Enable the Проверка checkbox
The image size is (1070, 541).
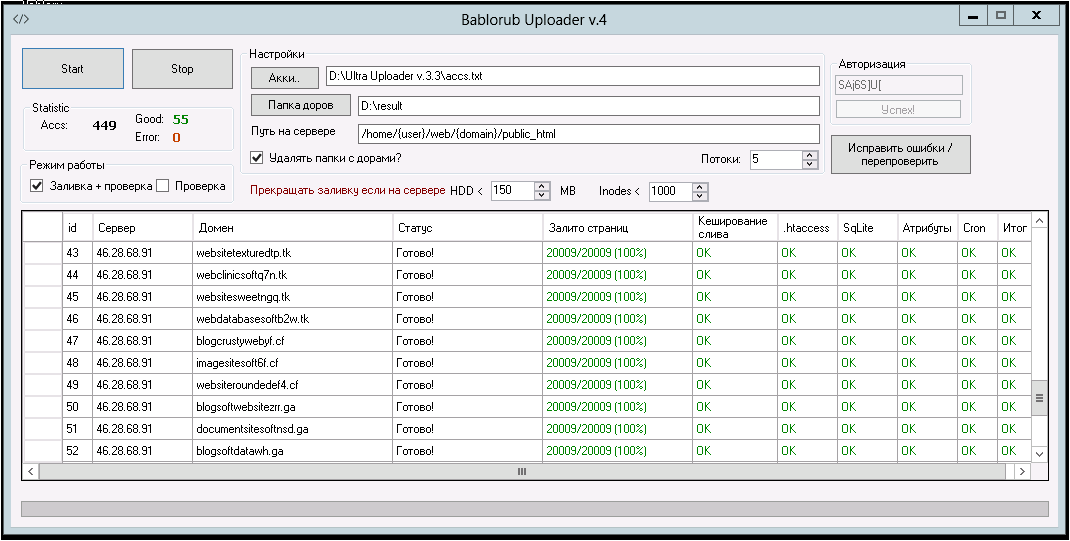[x=162, y=186]
